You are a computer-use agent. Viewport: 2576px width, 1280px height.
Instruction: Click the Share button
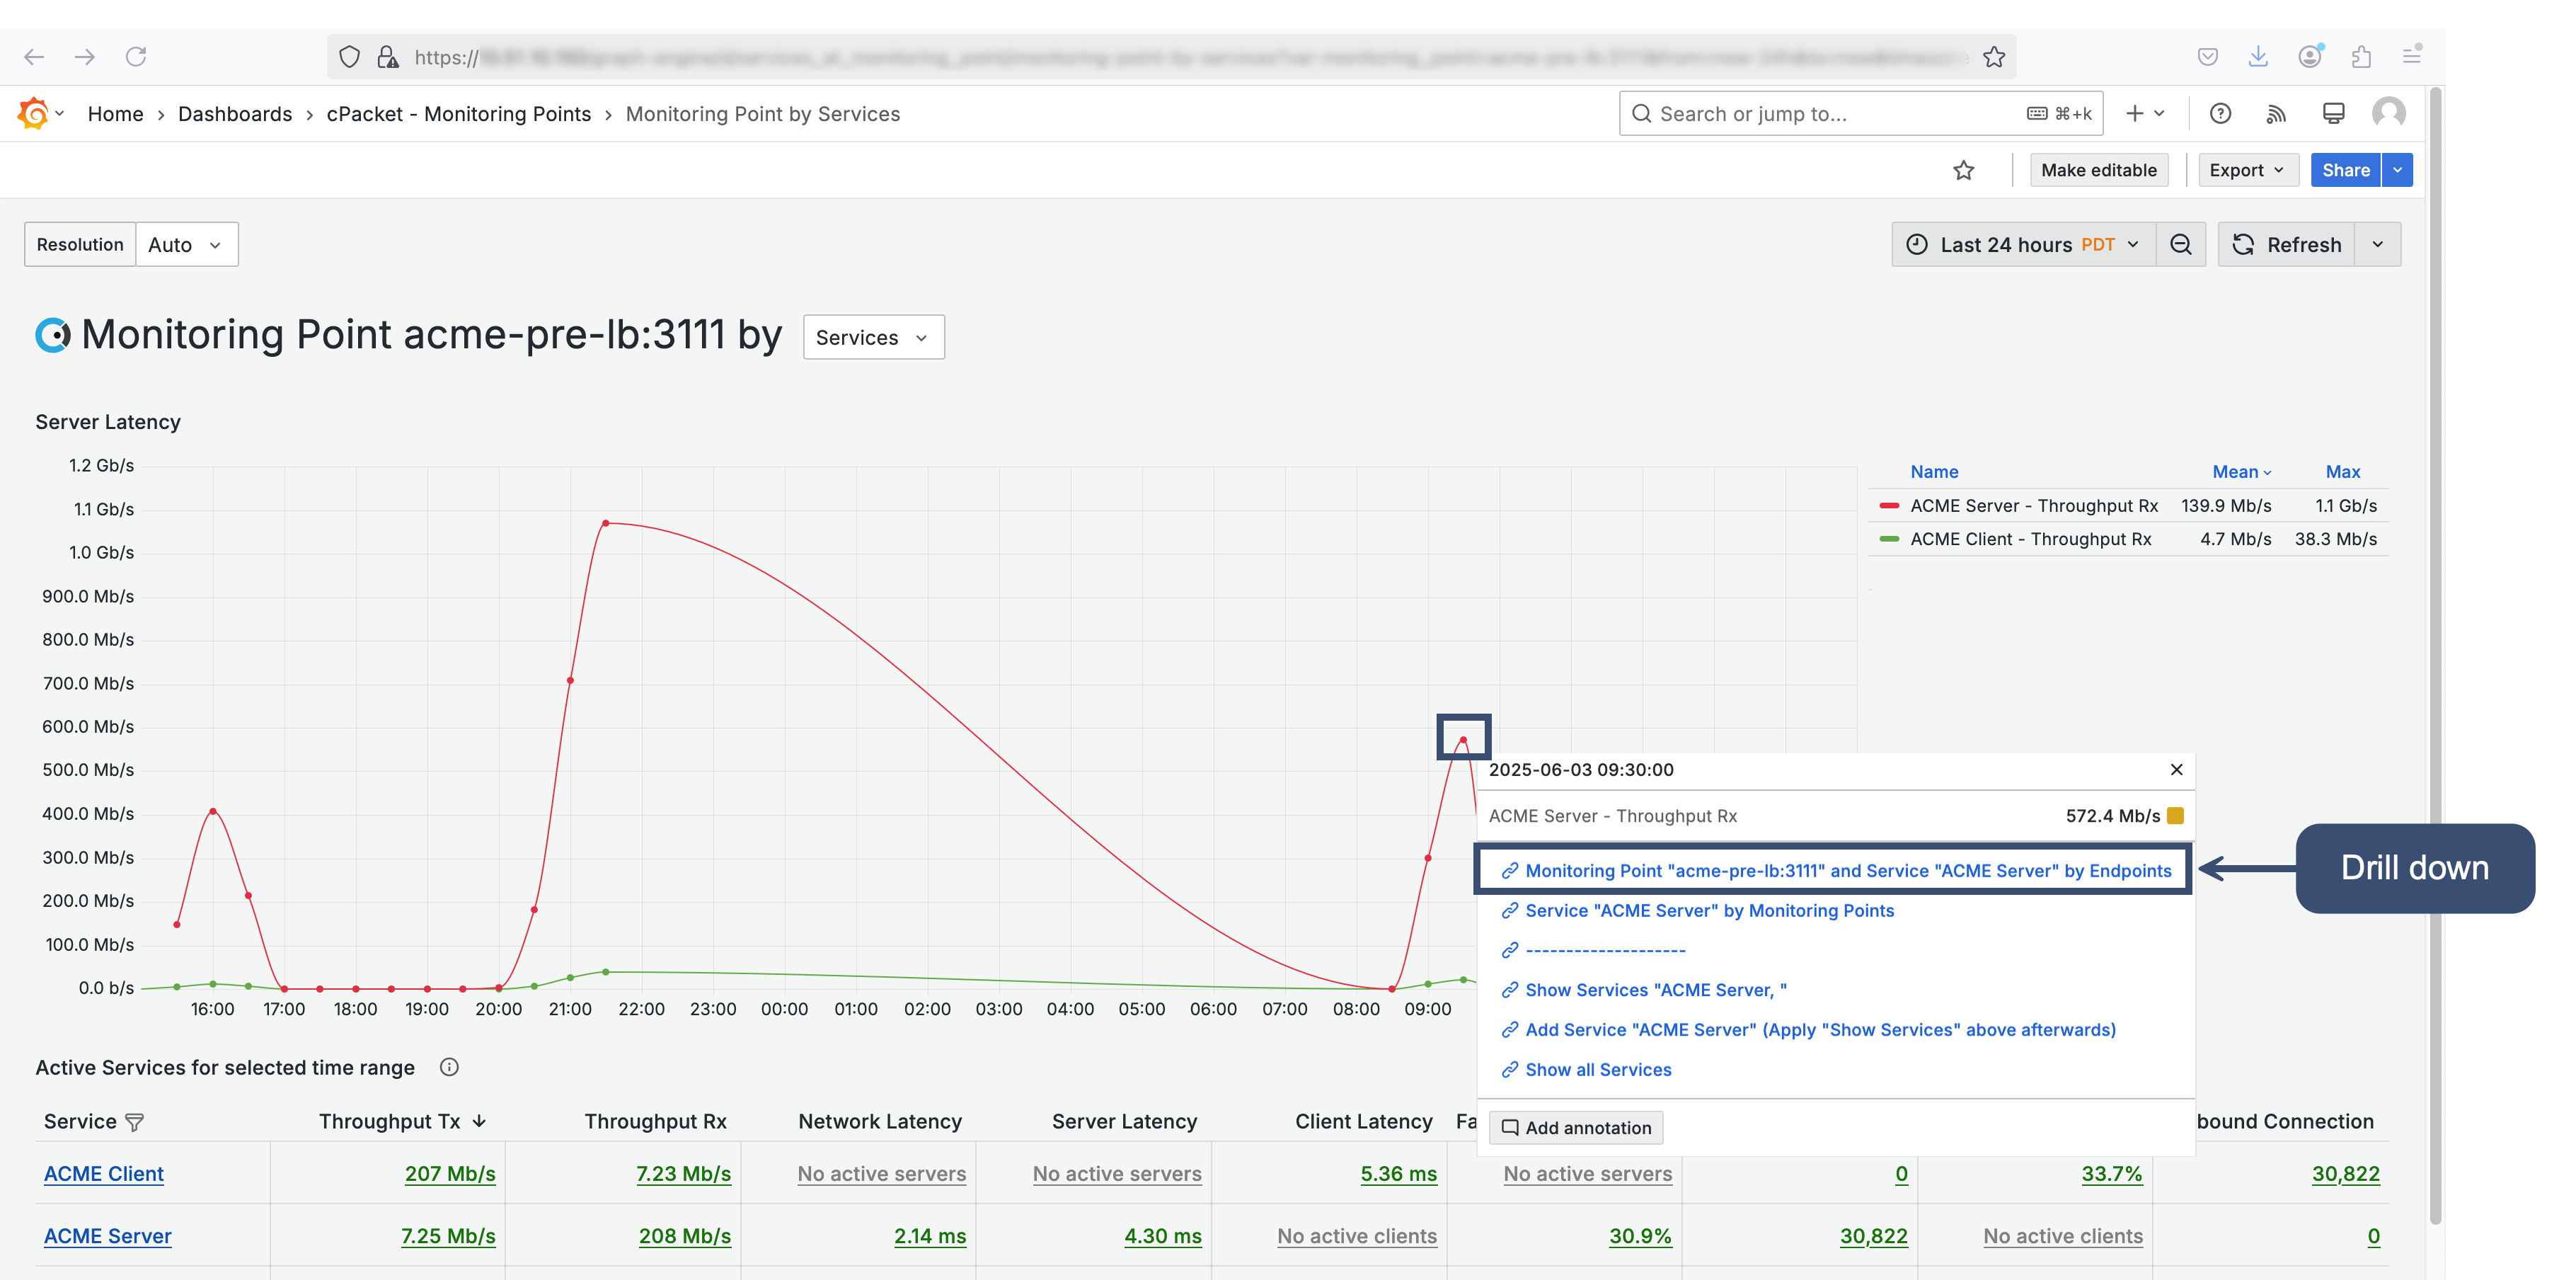click(2345, 170)
